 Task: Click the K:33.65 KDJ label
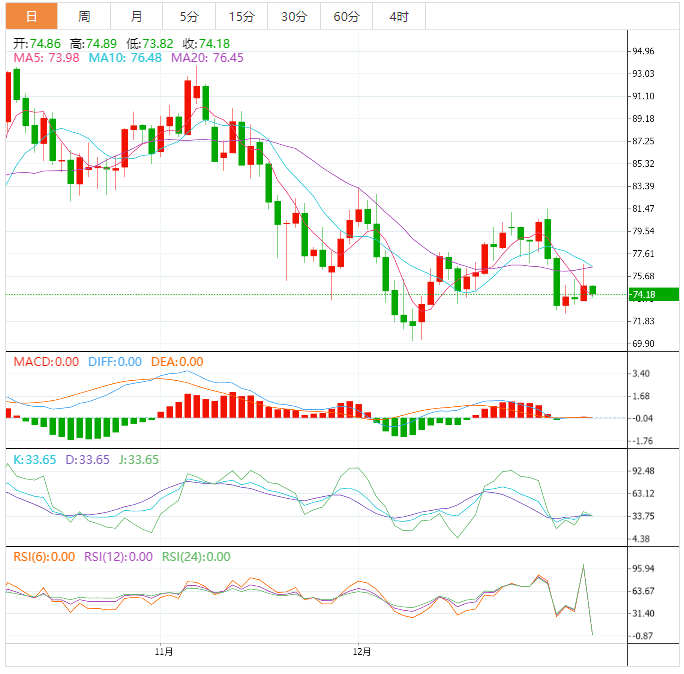[32, 460]
